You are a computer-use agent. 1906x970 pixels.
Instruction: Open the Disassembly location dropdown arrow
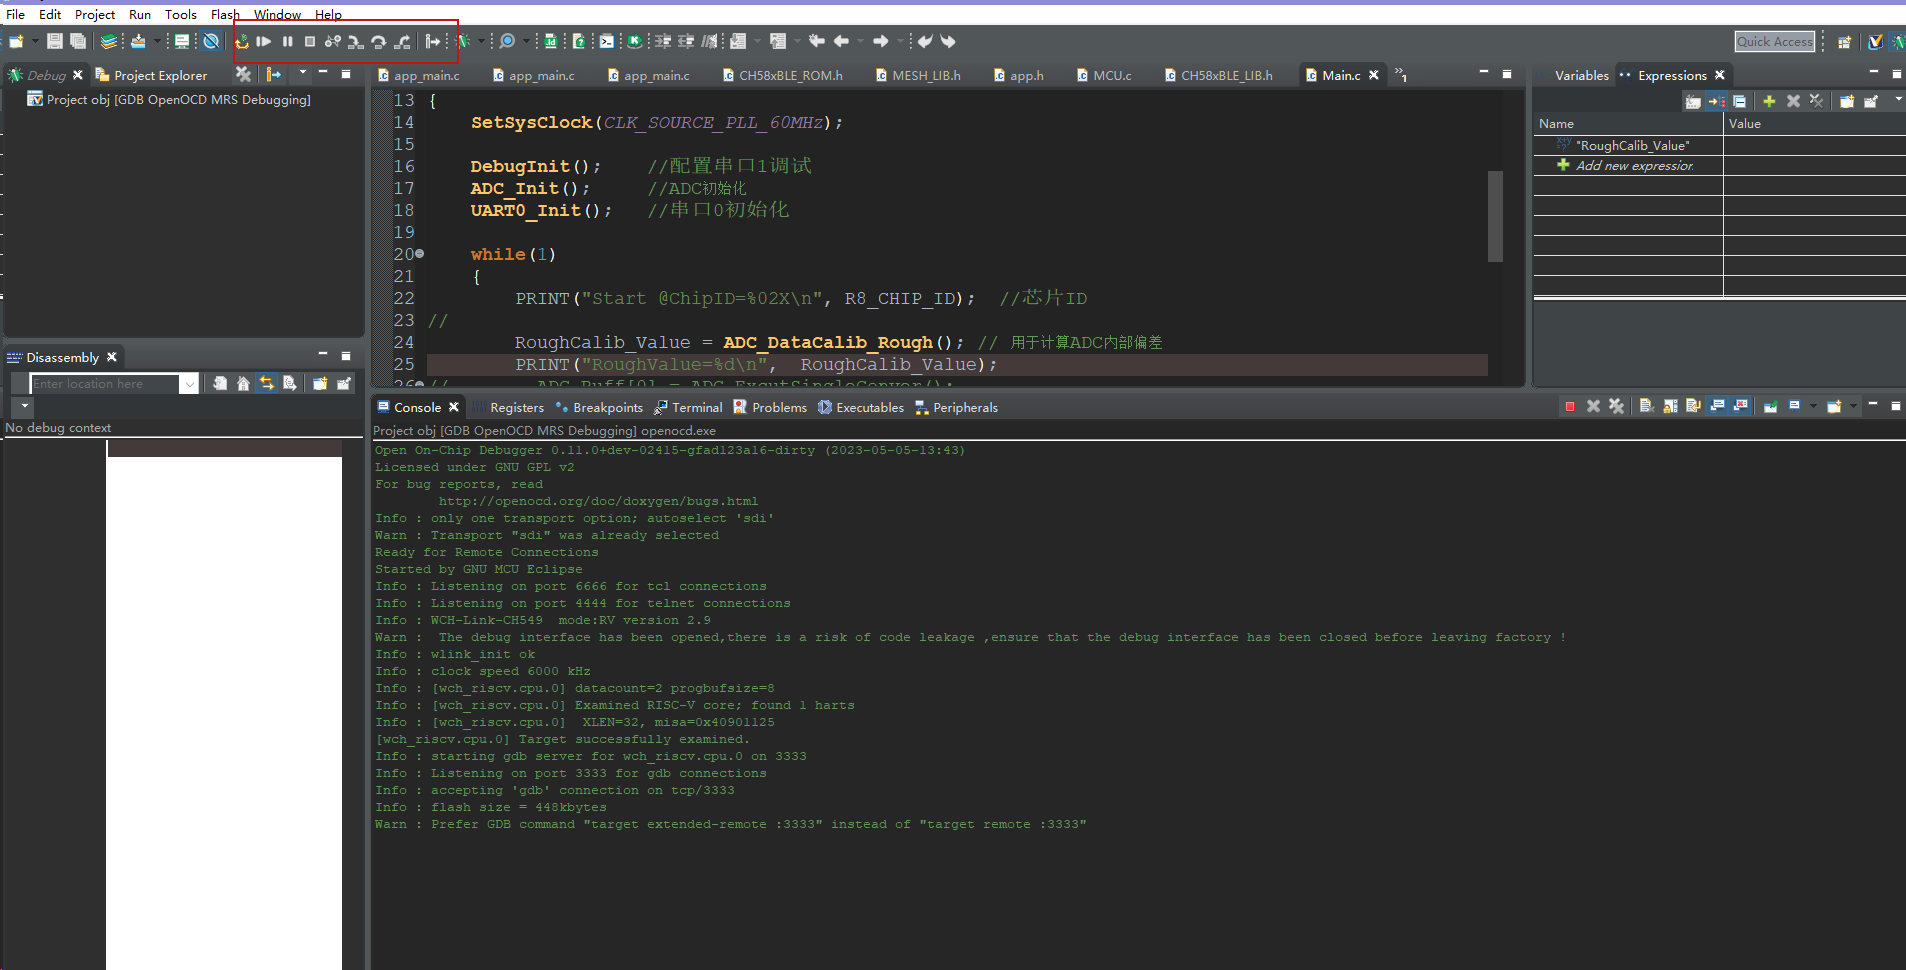click(189, 384)
